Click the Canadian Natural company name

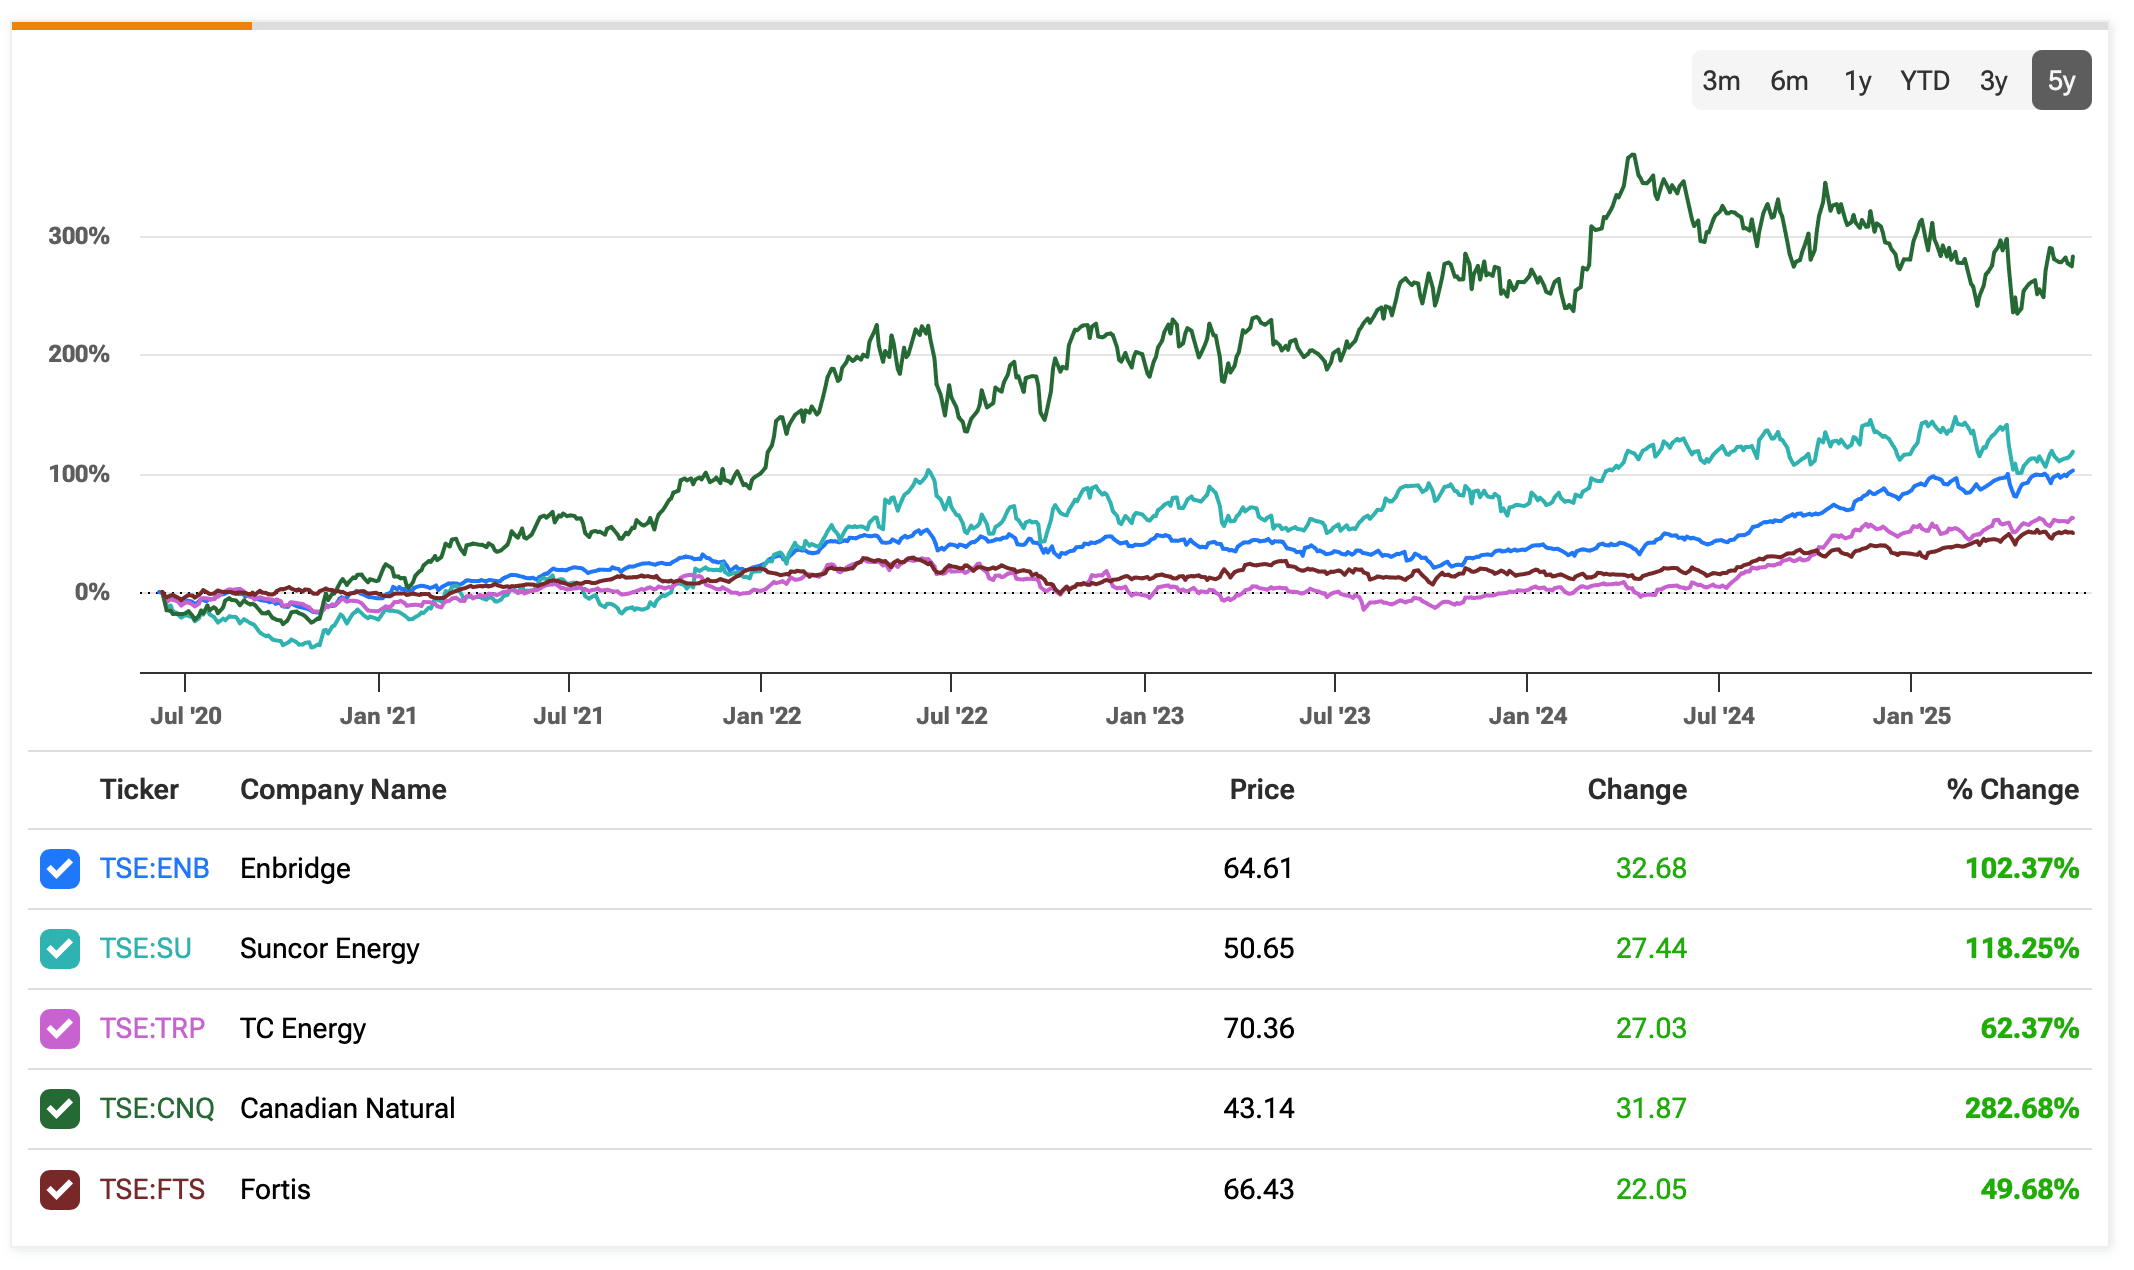click(x=347, y=1108)
